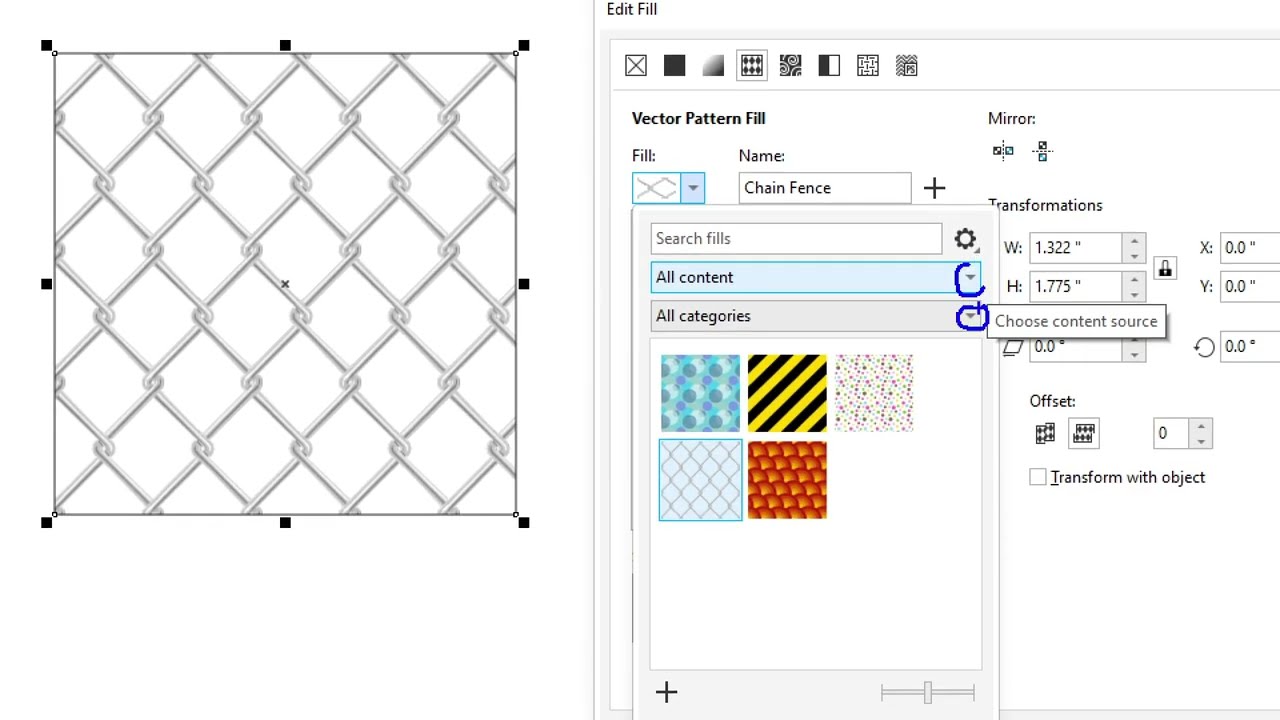
Task: Select the Uniform fill icon
Action: point(675,66)
